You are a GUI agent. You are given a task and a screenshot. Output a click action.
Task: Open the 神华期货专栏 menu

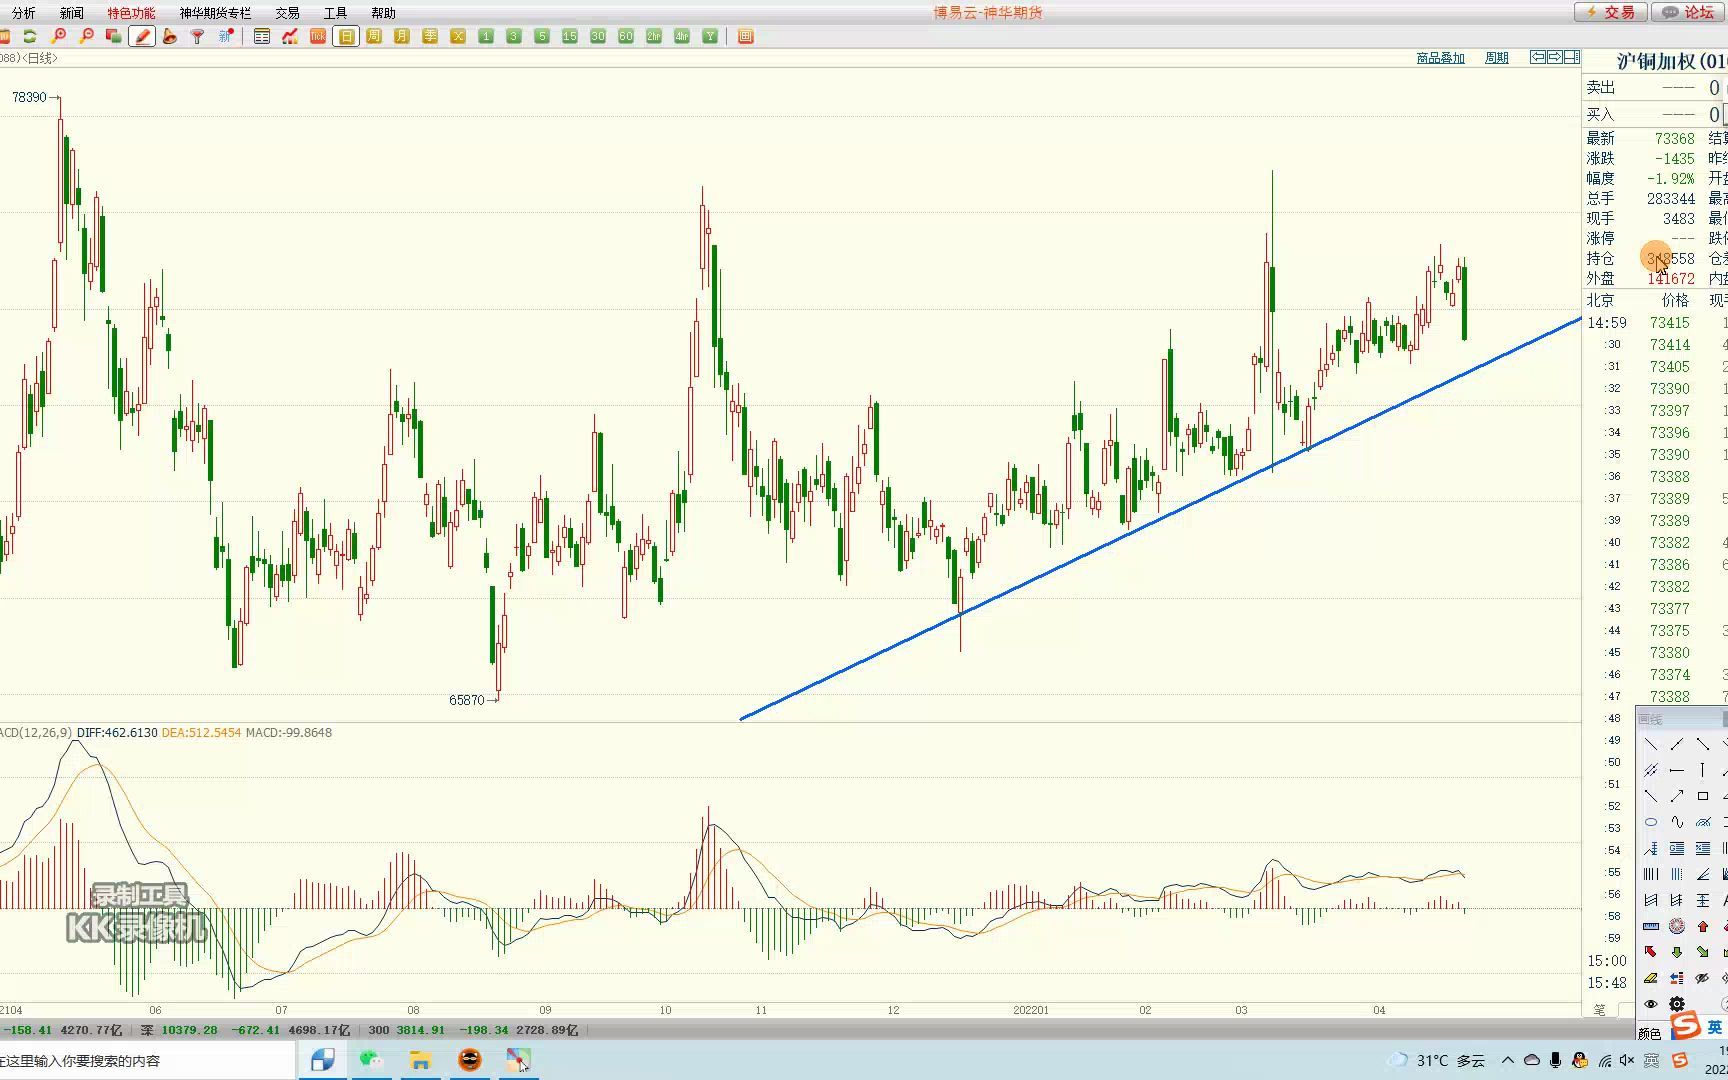pos(215,13)
